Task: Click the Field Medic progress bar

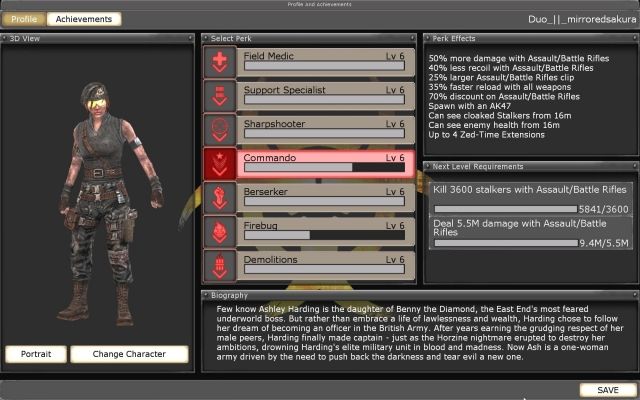Action: point(324,66)
